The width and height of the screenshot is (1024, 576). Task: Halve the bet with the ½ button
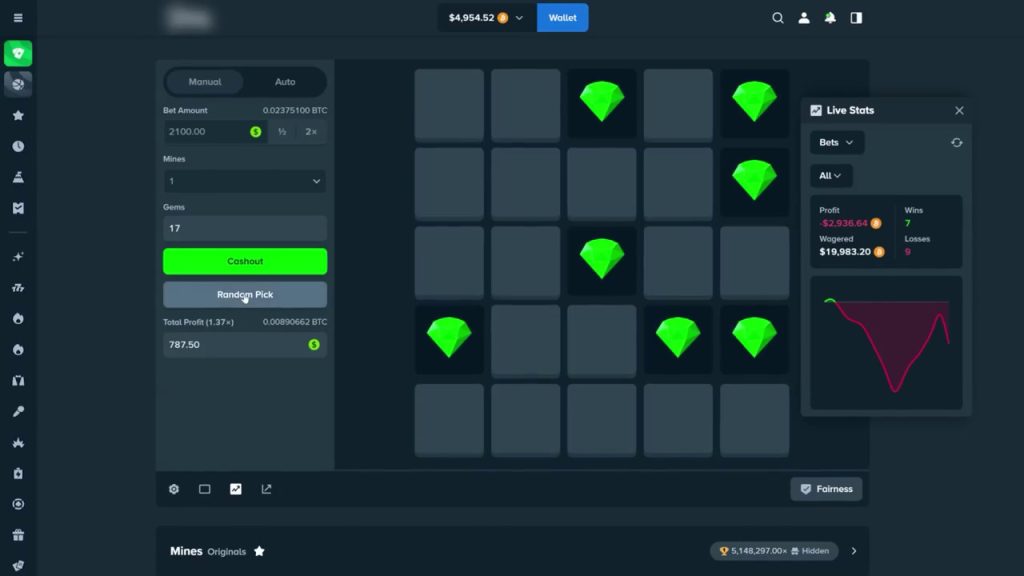tap(282, 132)
